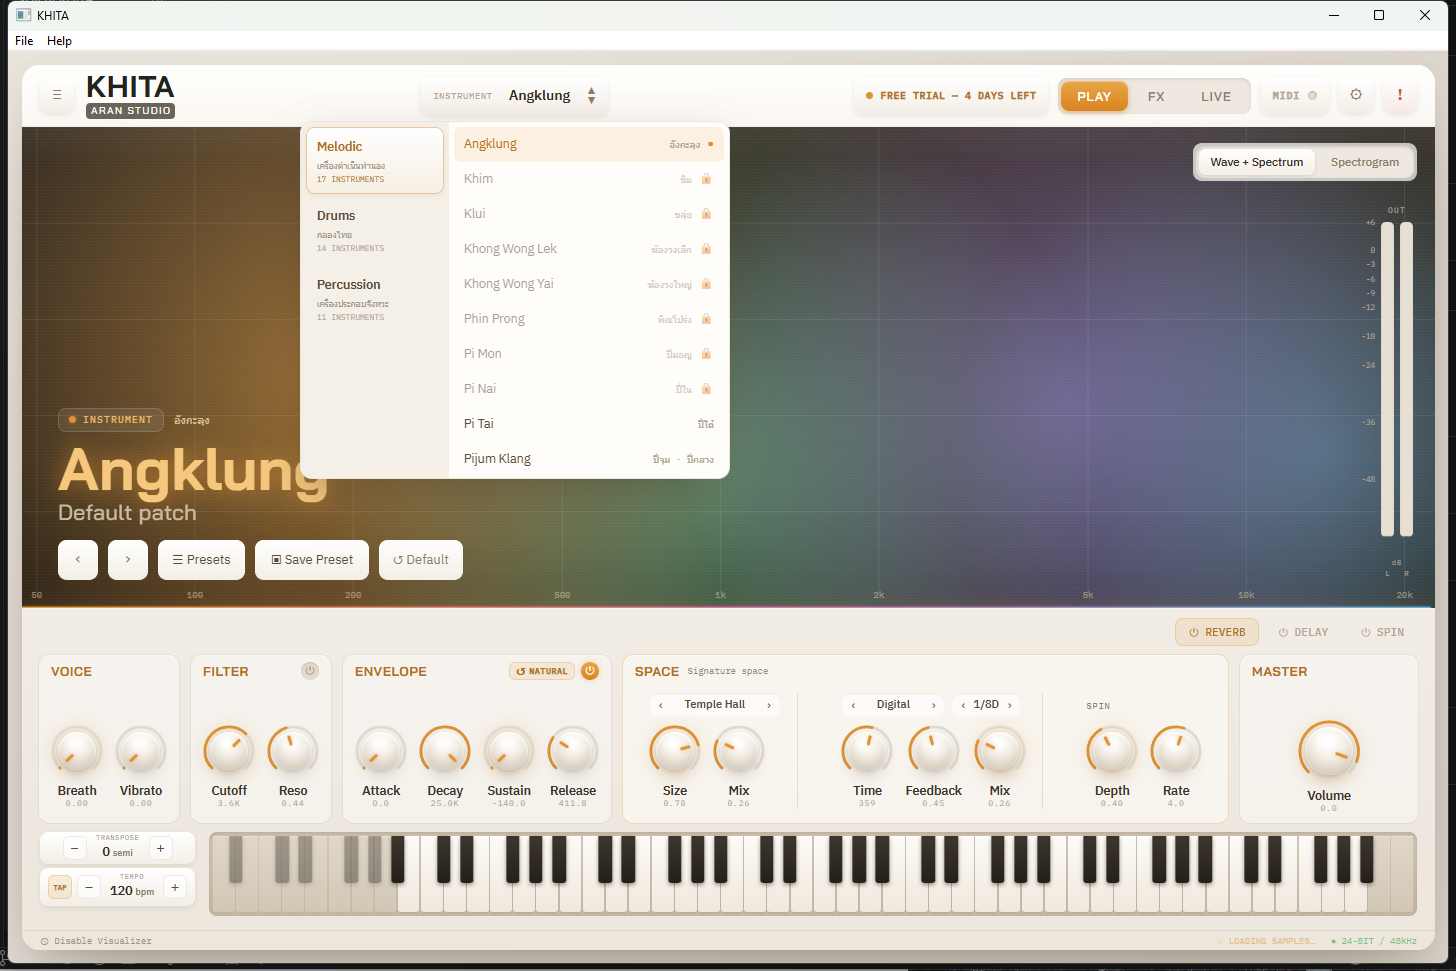The image size is (1456, 971).
Task: Select Angklung in the instrument list
Action: pyautogui.click(x=589, y=144)
